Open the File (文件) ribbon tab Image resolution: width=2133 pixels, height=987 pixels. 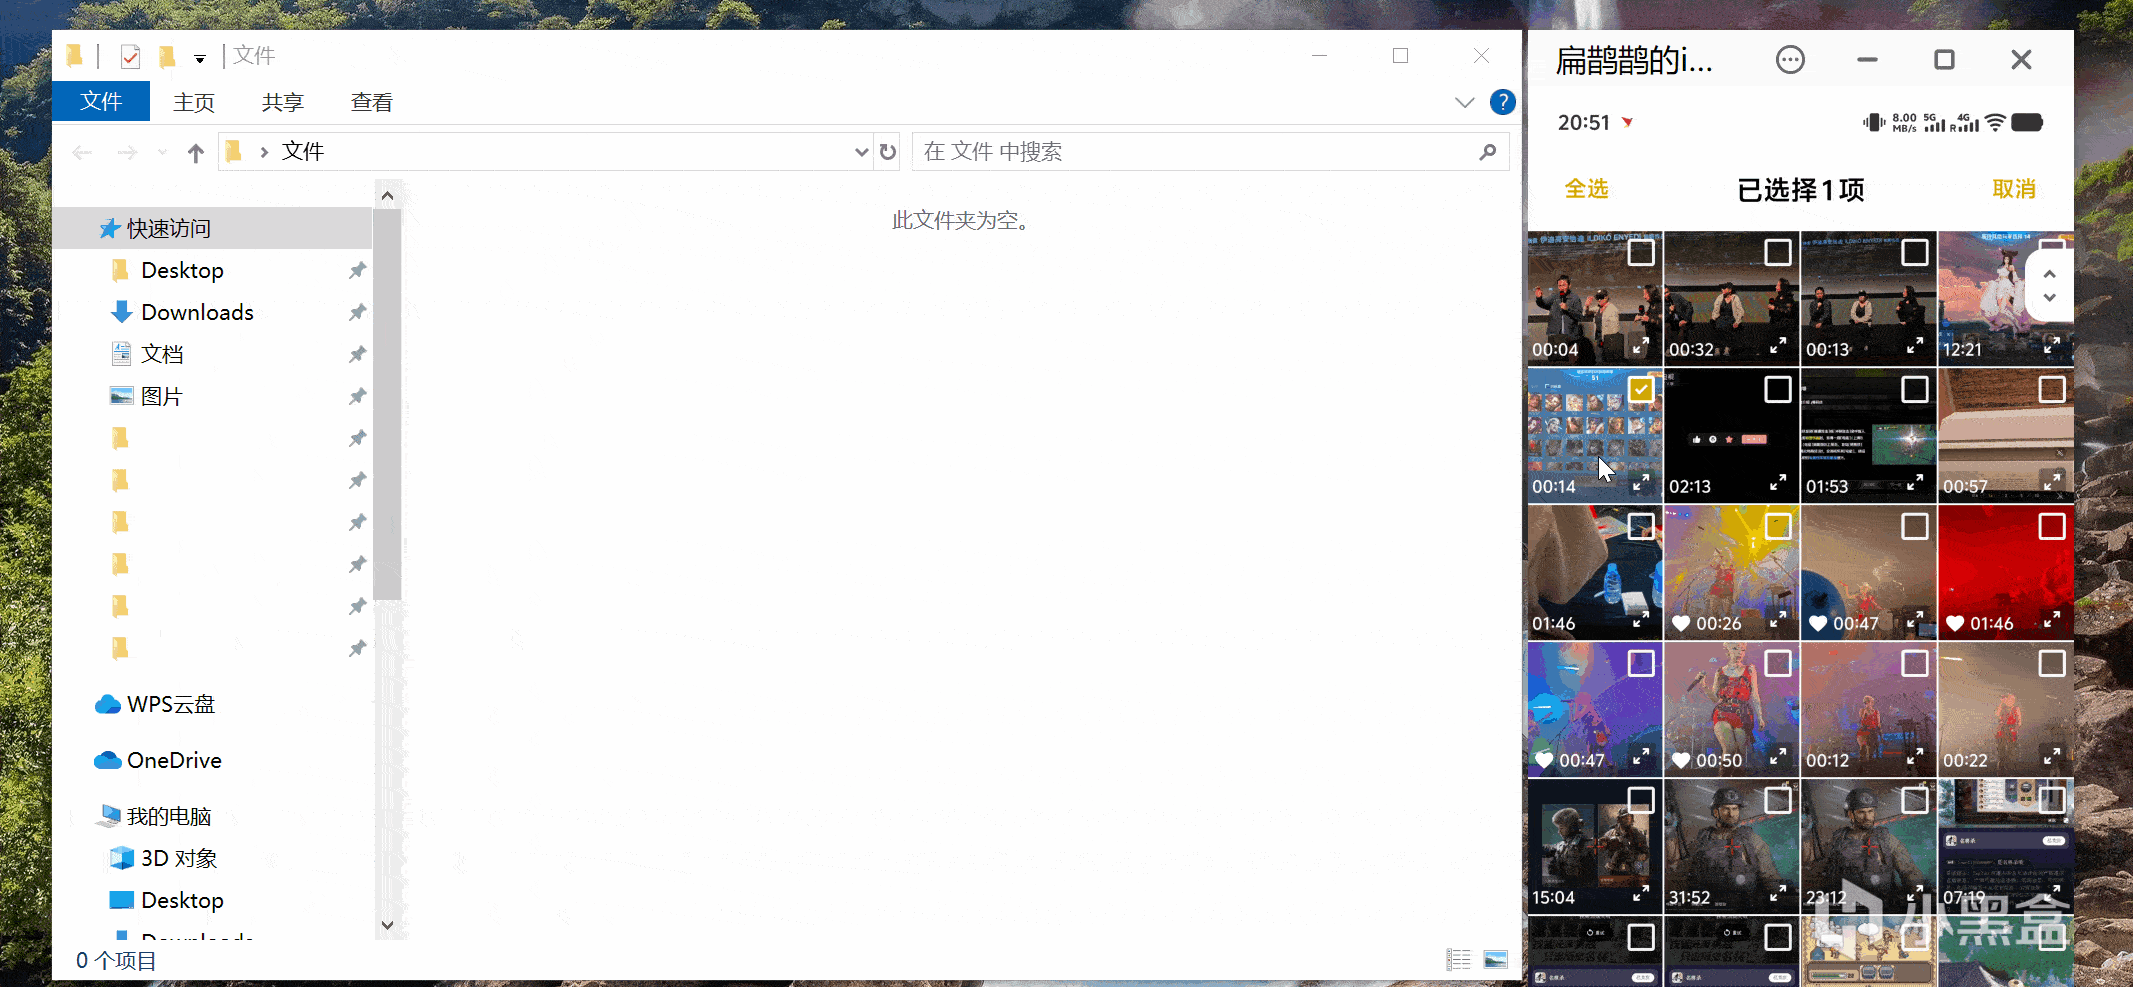(101, 101)
